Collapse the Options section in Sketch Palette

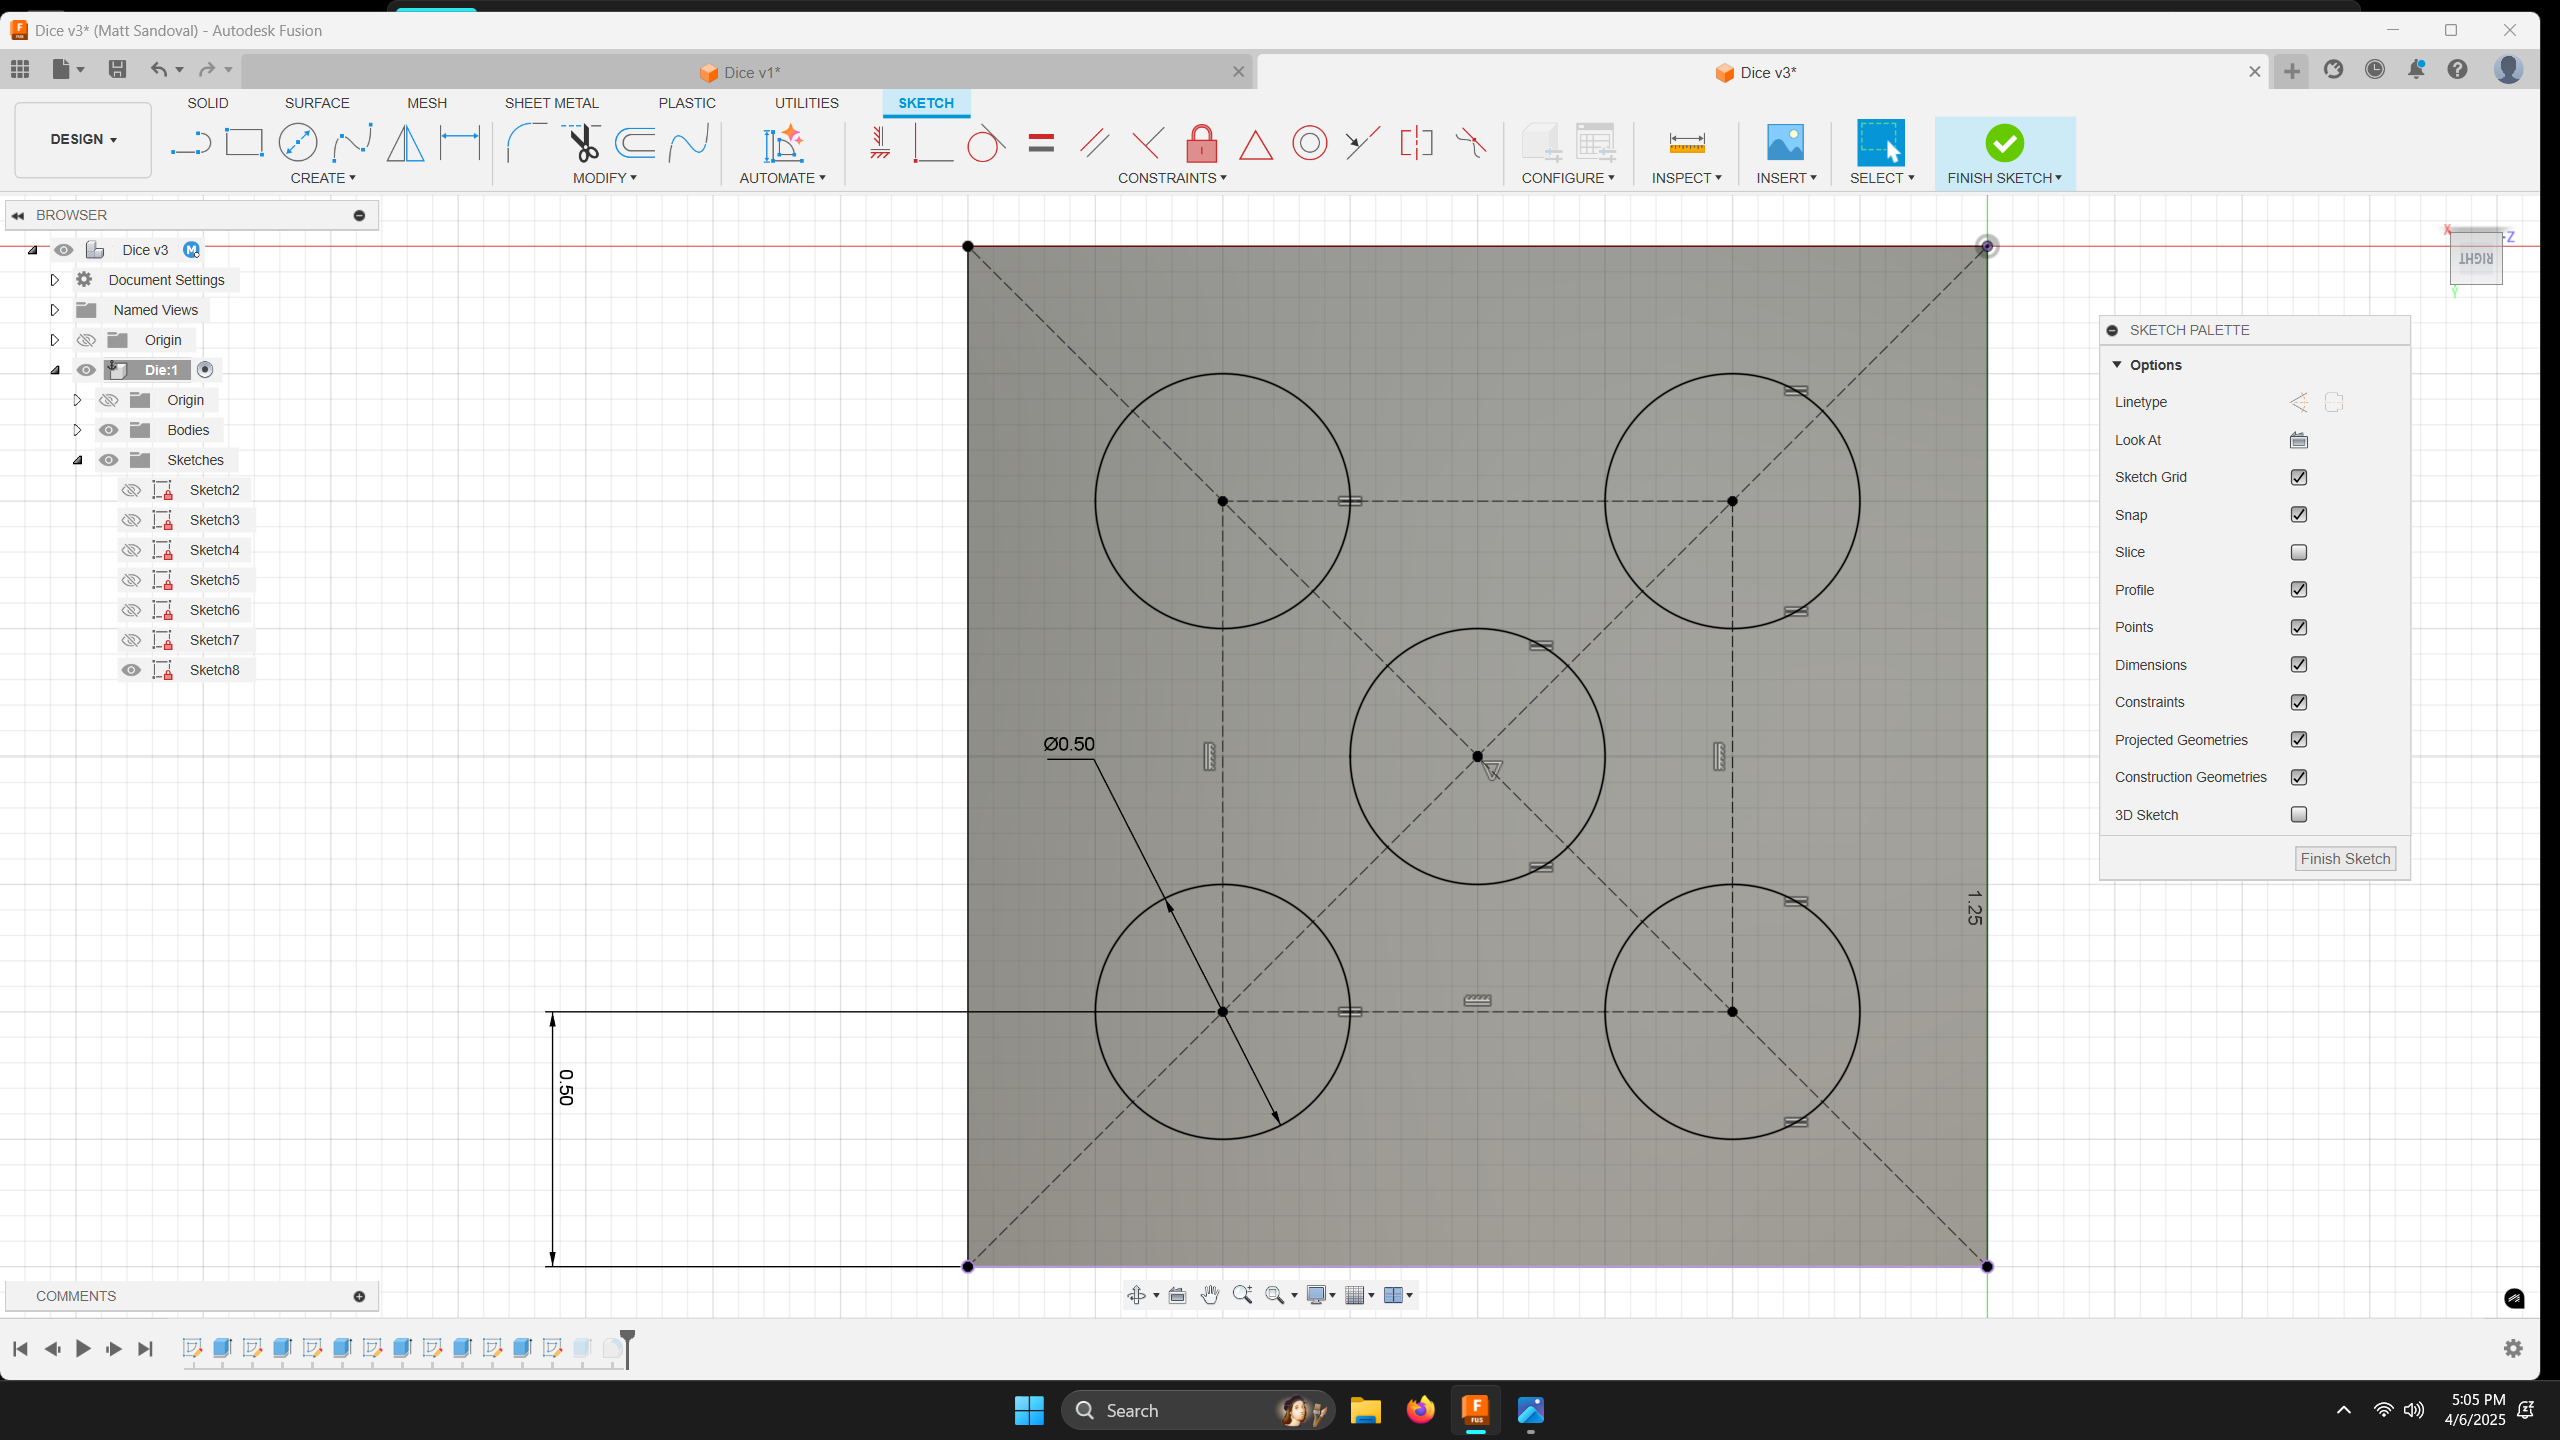pos(2116,365)
